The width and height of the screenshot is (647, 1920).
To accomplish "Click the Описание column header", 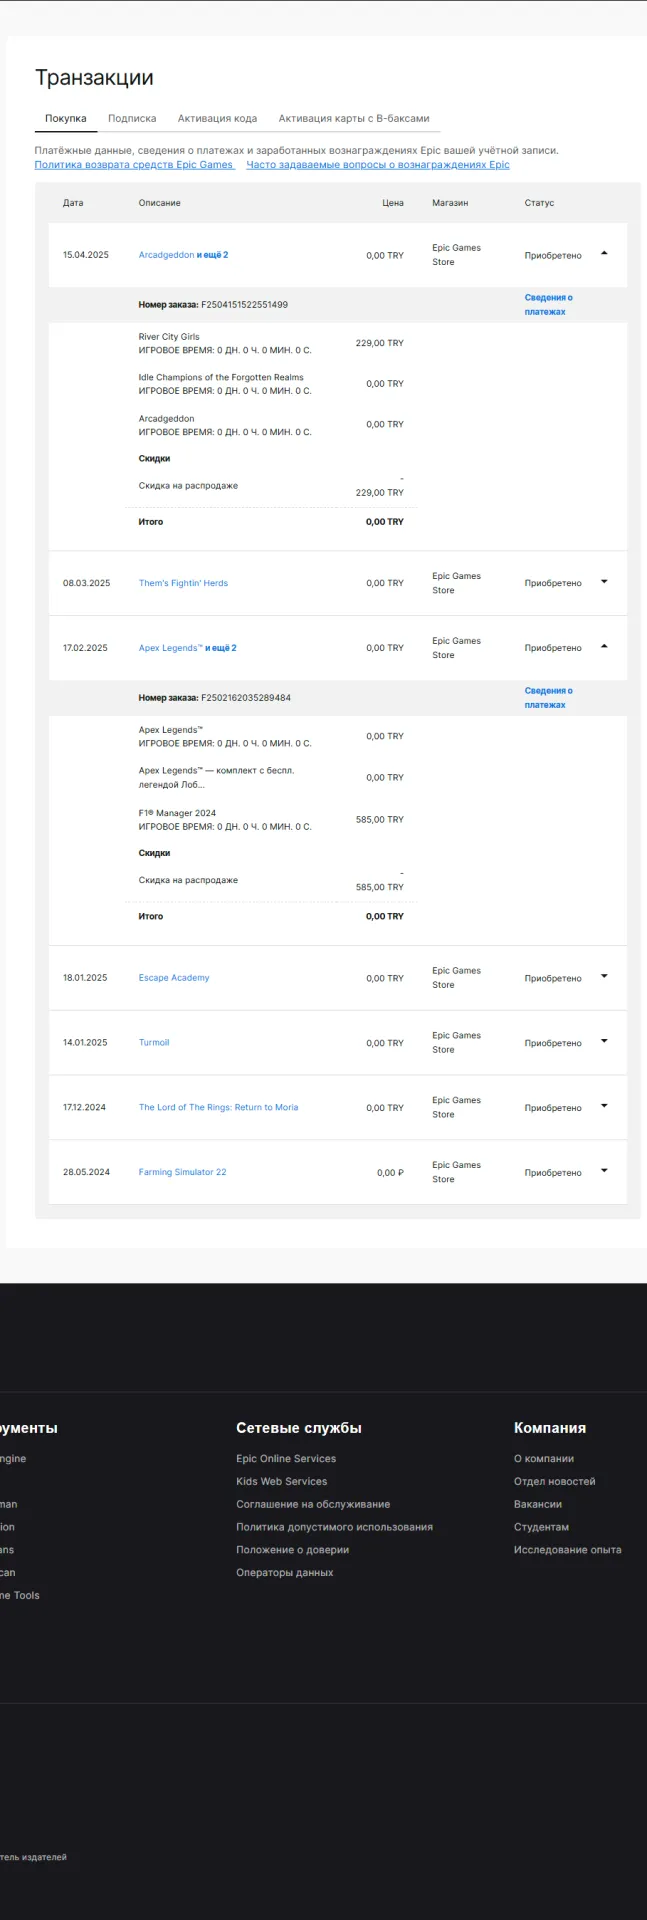I will click(x=160, y=203).
